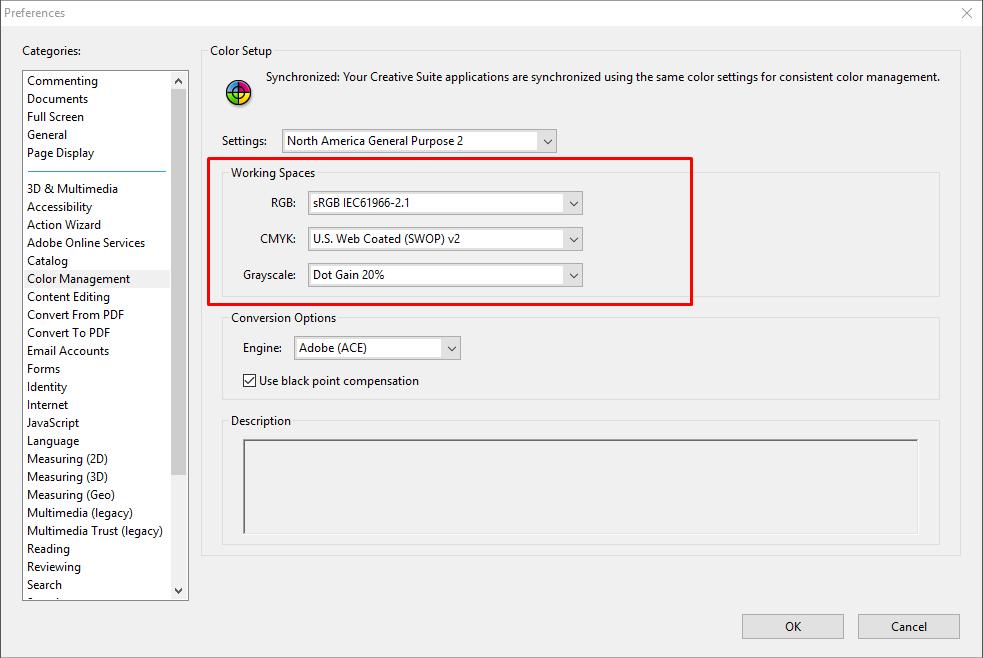Click the categories list scroll up arrow
Viewport: 983px width, 658px height.
pyautogui.click(x=179, y=81)
